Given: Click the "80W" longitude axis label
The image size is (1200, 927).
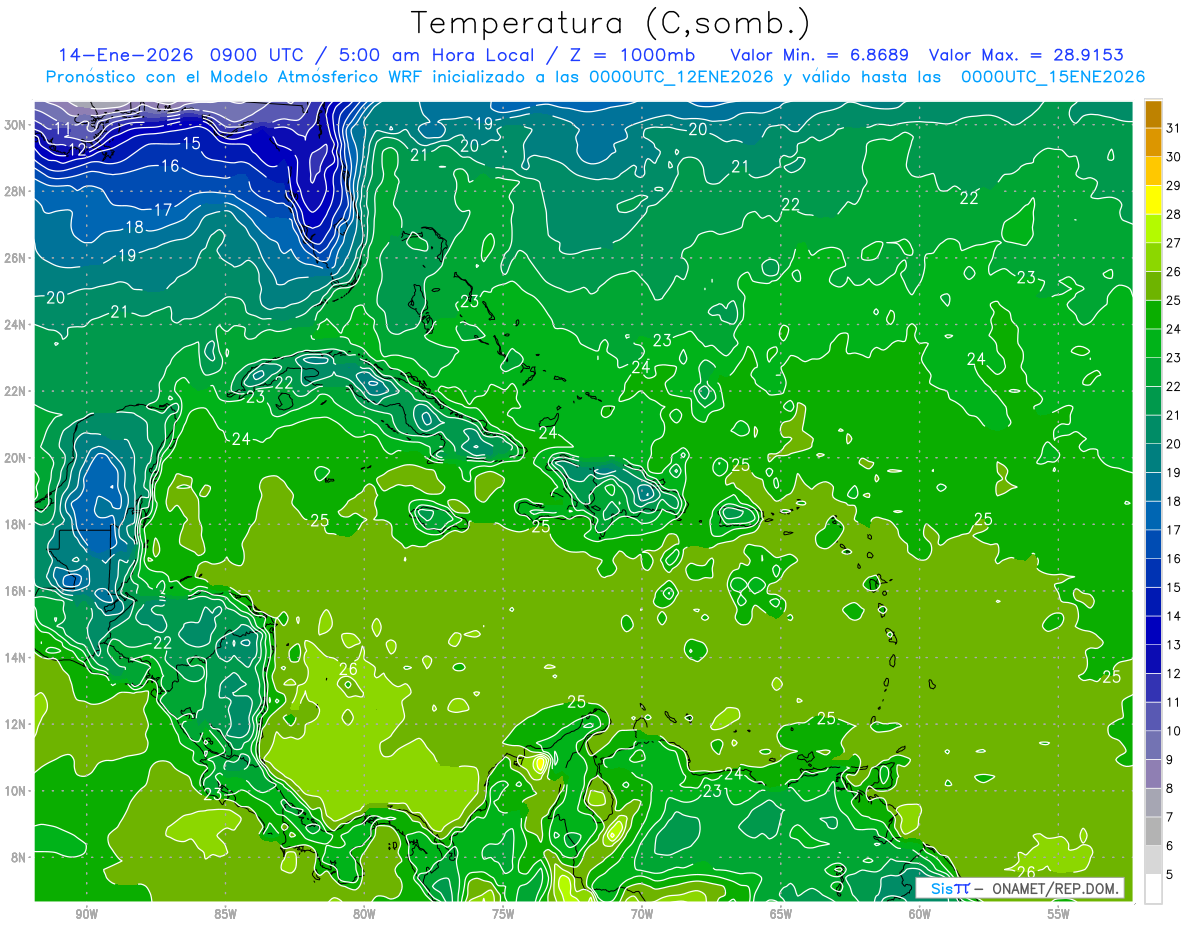Looking at the screenshot, I should click(364, 914).
